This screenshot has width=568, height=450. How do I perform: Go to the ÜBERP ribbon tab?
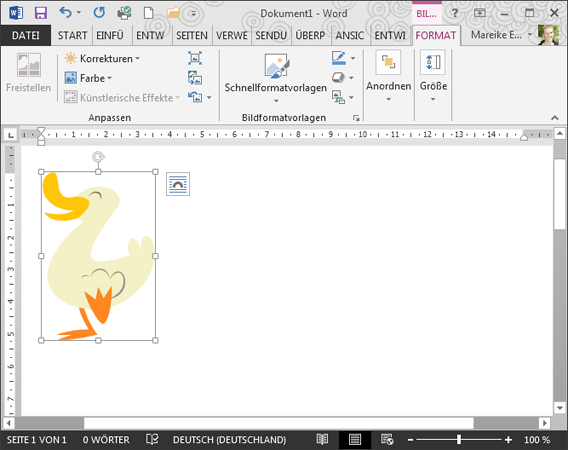[x=310, y=36]
